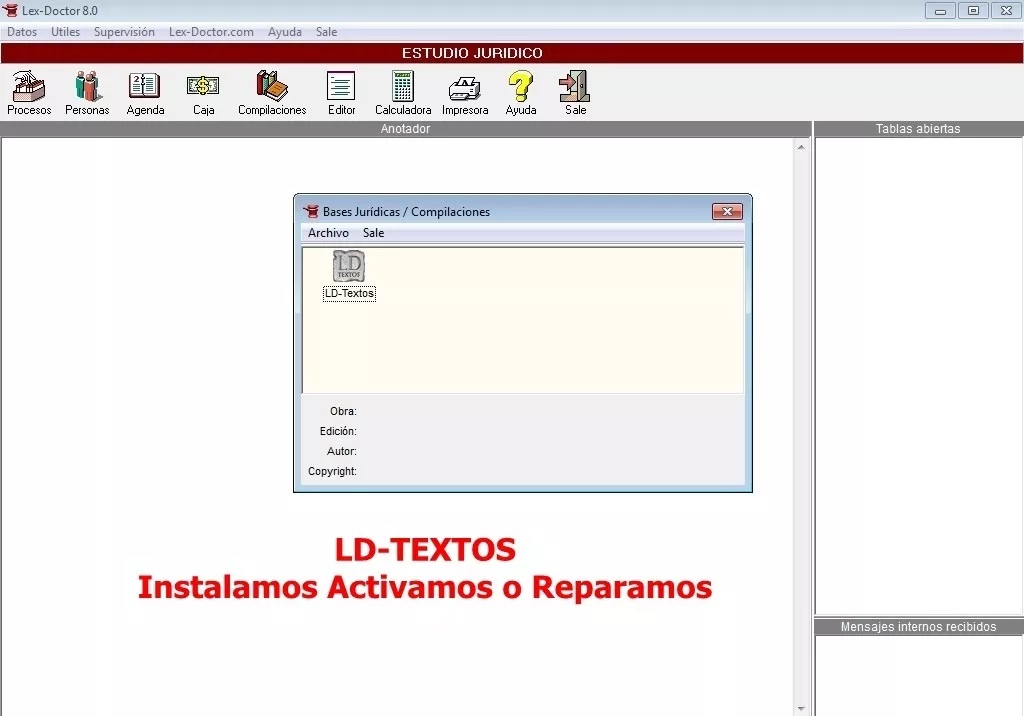The height and width of the screenshot is (716, 1024).
Task: Click the Tablas abiertas panel header
Action: click(x=918, y=129)
